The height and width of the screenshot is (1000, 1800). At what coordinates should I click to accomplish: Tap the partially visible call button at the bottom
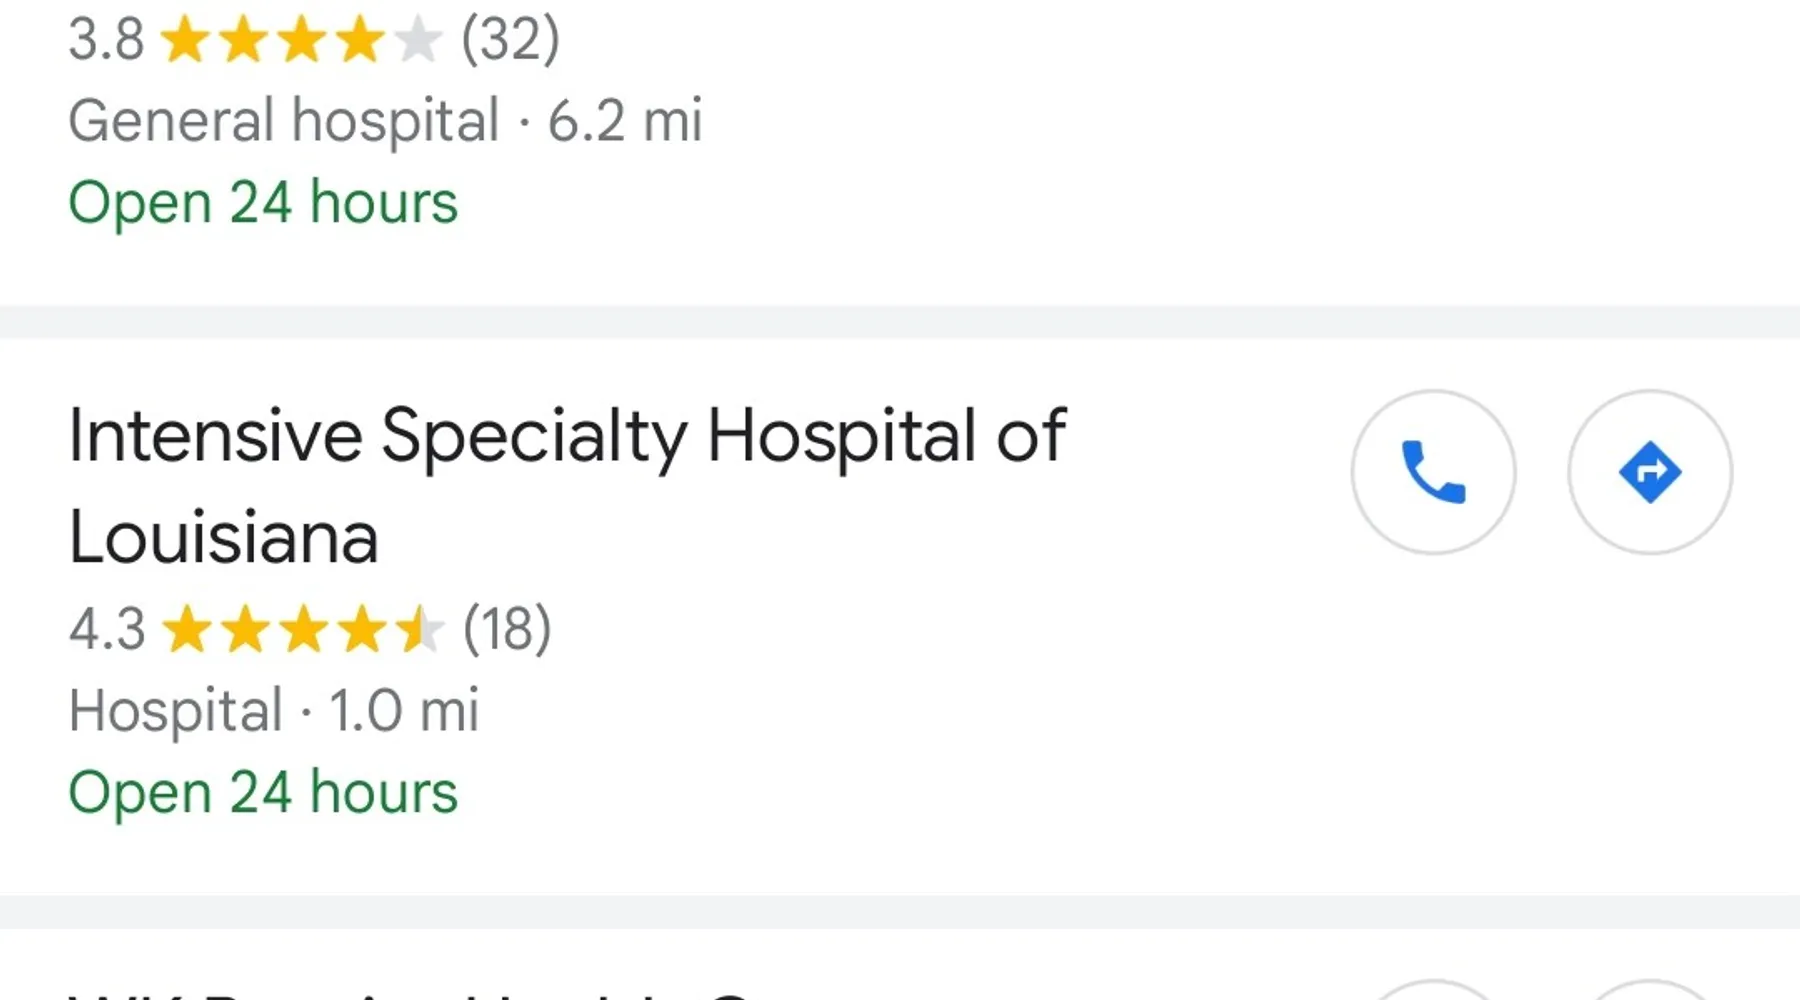pyautogui.click(x=1433, y=990)
